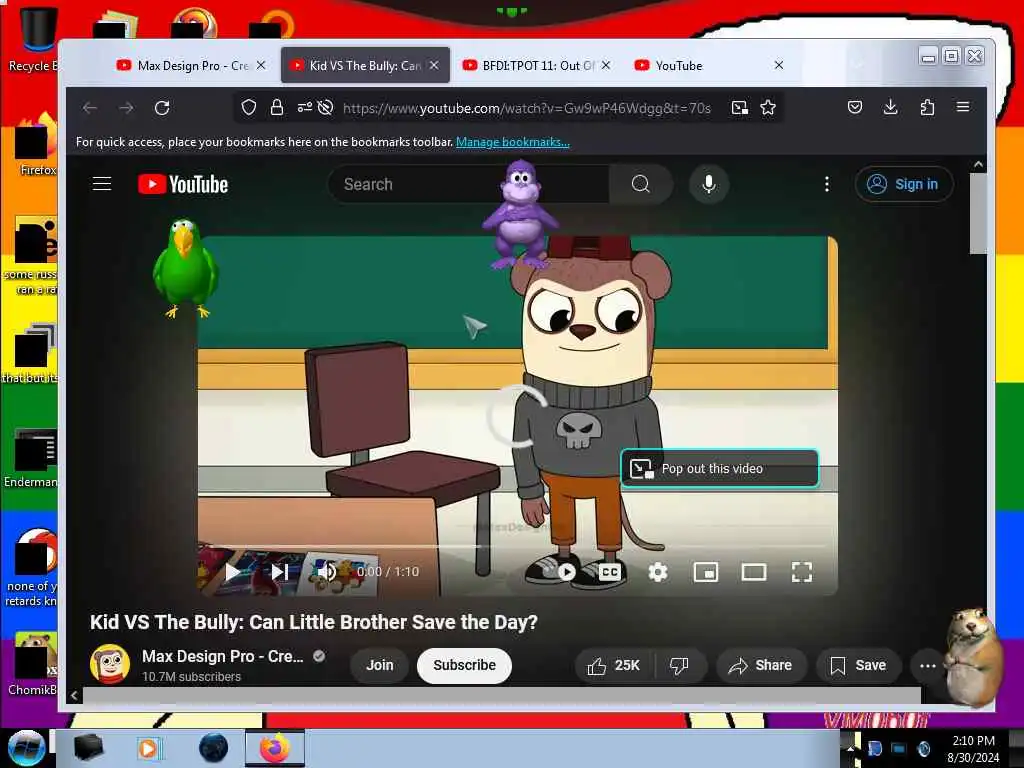Play the video with the play button

[232, 572]
